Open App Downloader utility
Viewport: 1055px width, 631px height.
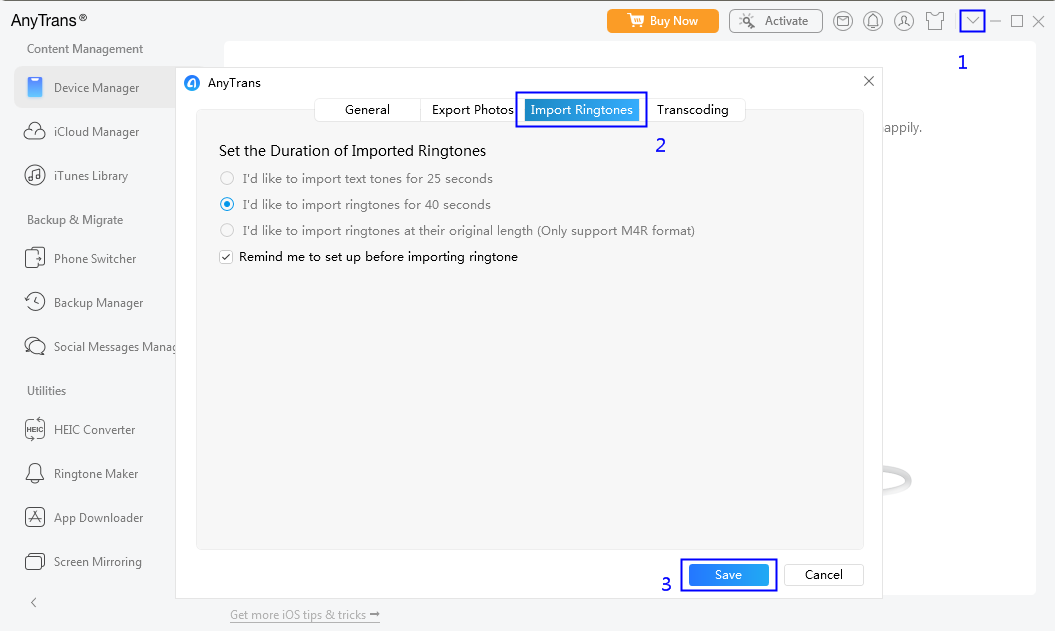(84, 517)
